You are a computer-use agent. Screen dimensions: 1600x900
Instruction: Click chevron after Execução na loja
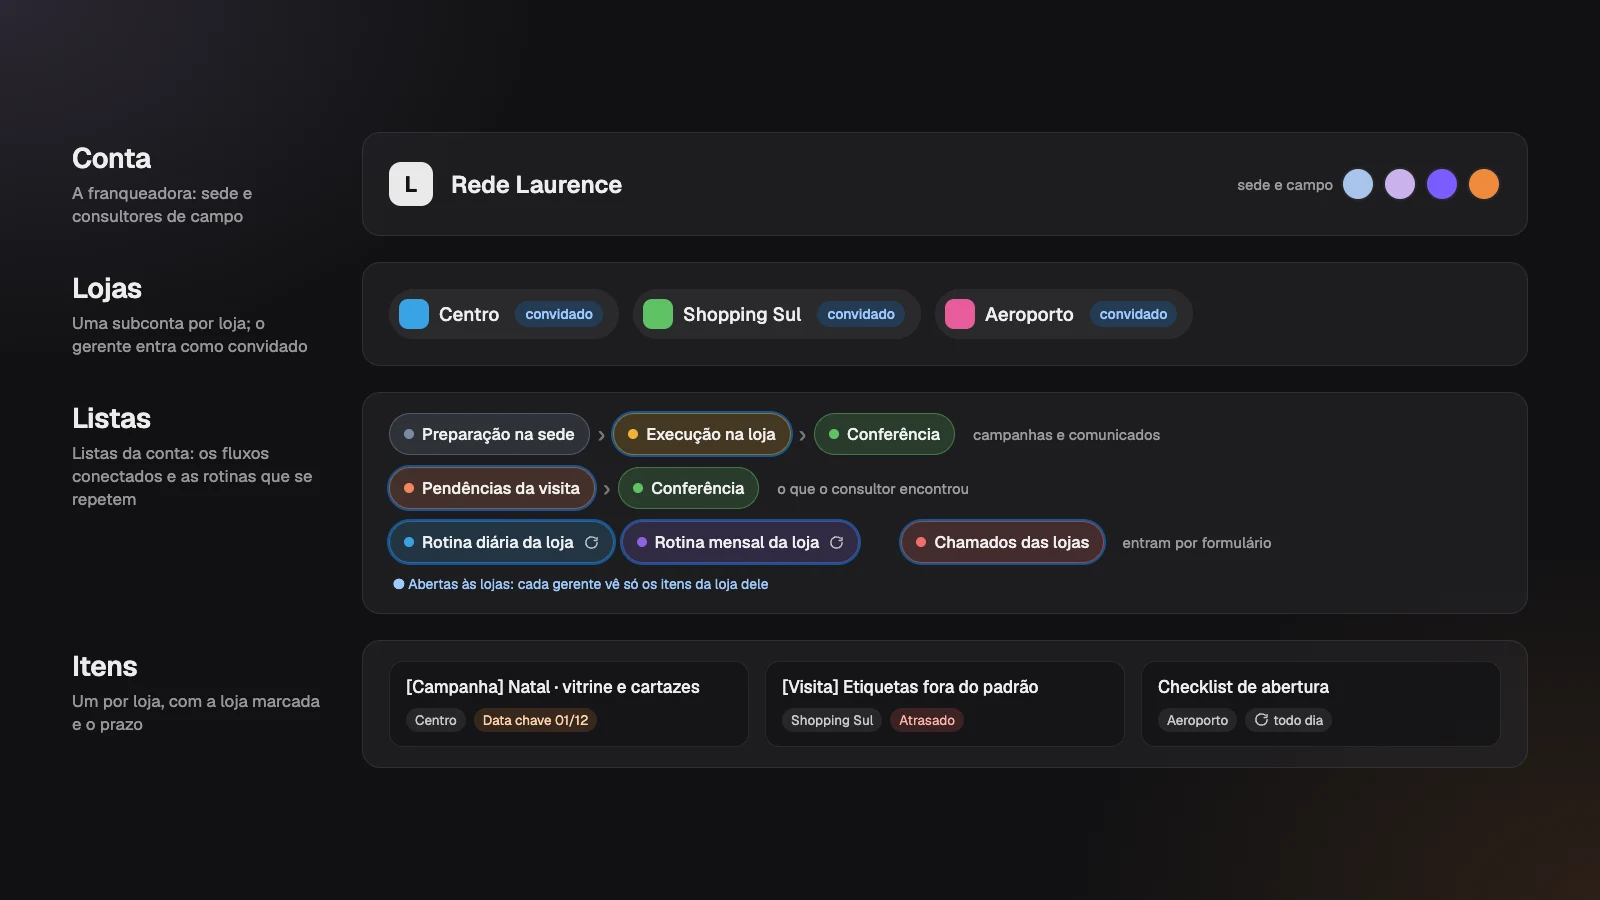click(x=802, y=435)
